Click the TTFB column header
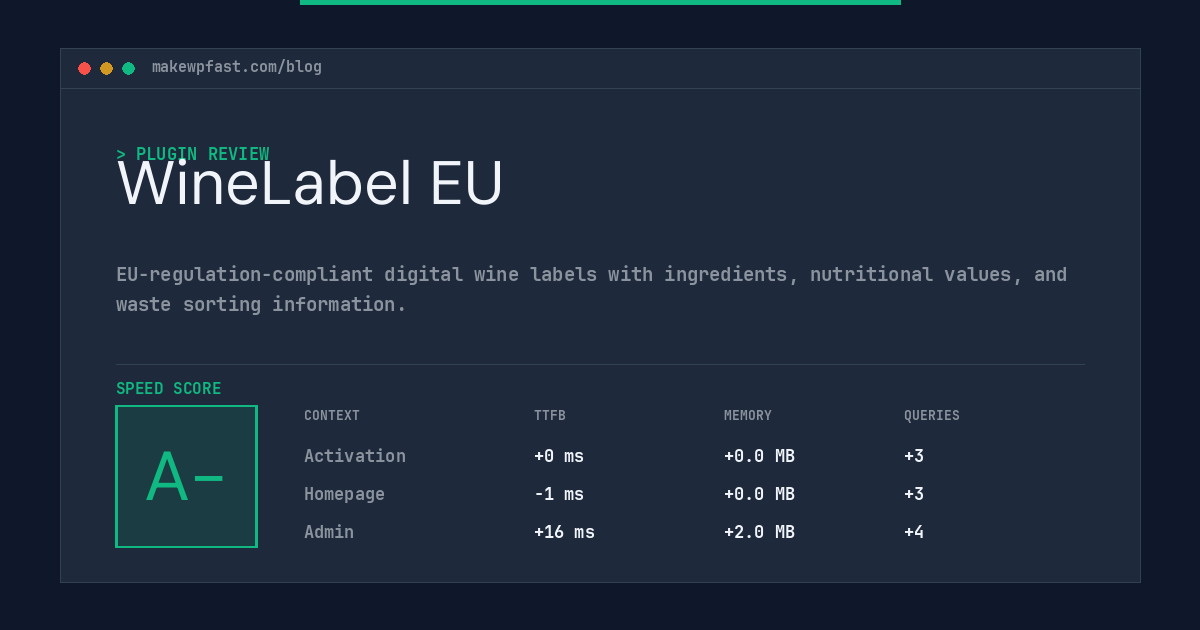 pyautogui.click(x=550, y=416)
